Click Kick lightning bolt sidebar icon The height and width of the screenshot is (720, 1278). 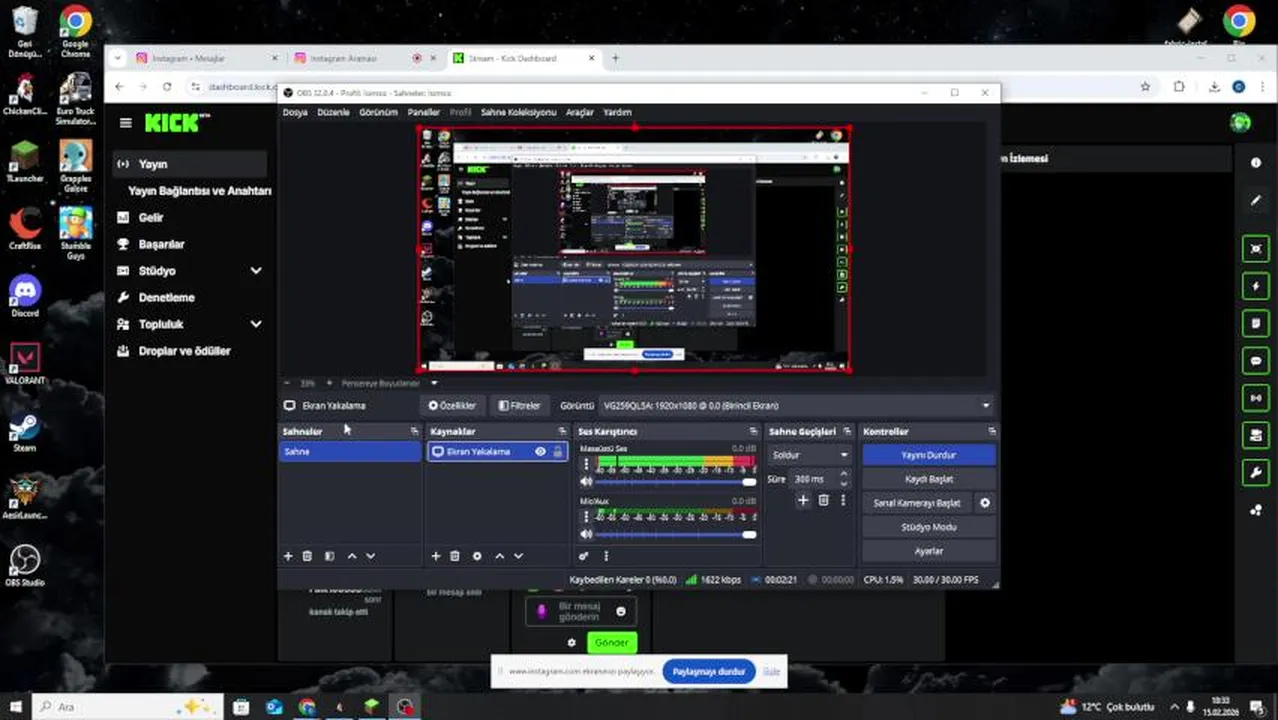[1256, 286]
